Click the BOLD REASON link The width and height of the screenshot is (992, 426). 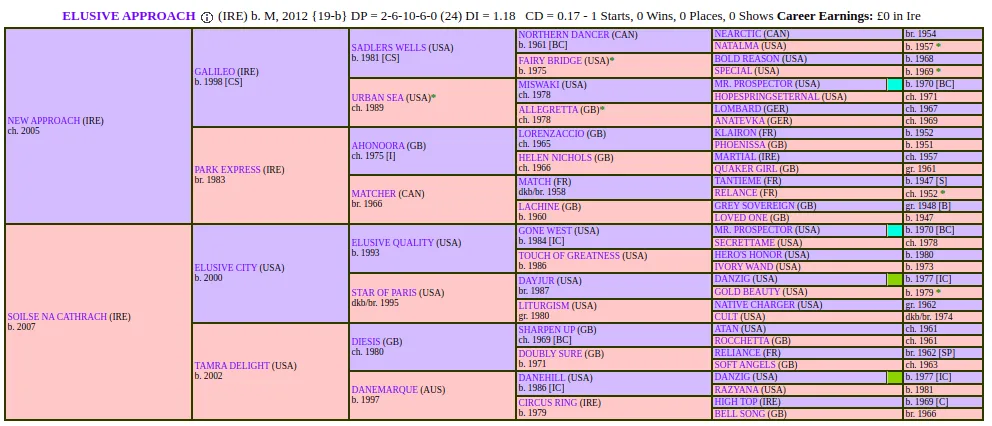[747, 58]
